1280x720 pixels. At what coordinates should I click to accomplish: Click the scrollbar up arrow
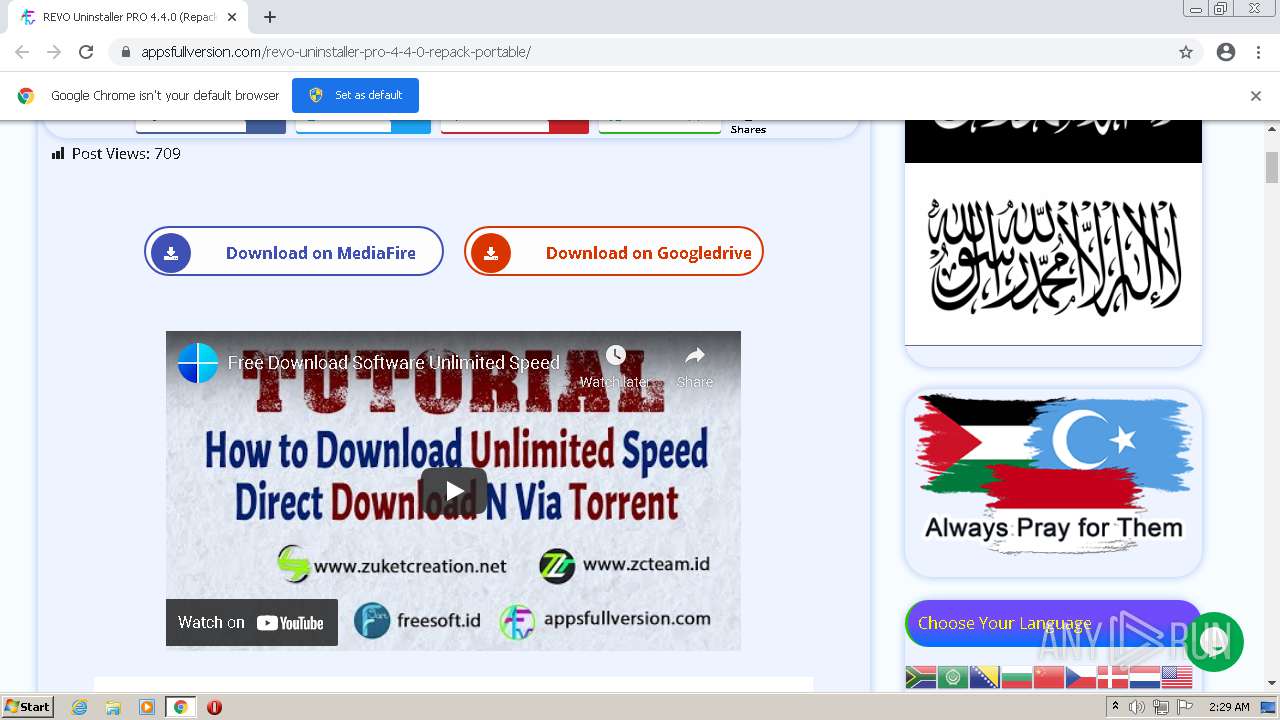point(1272,127)
